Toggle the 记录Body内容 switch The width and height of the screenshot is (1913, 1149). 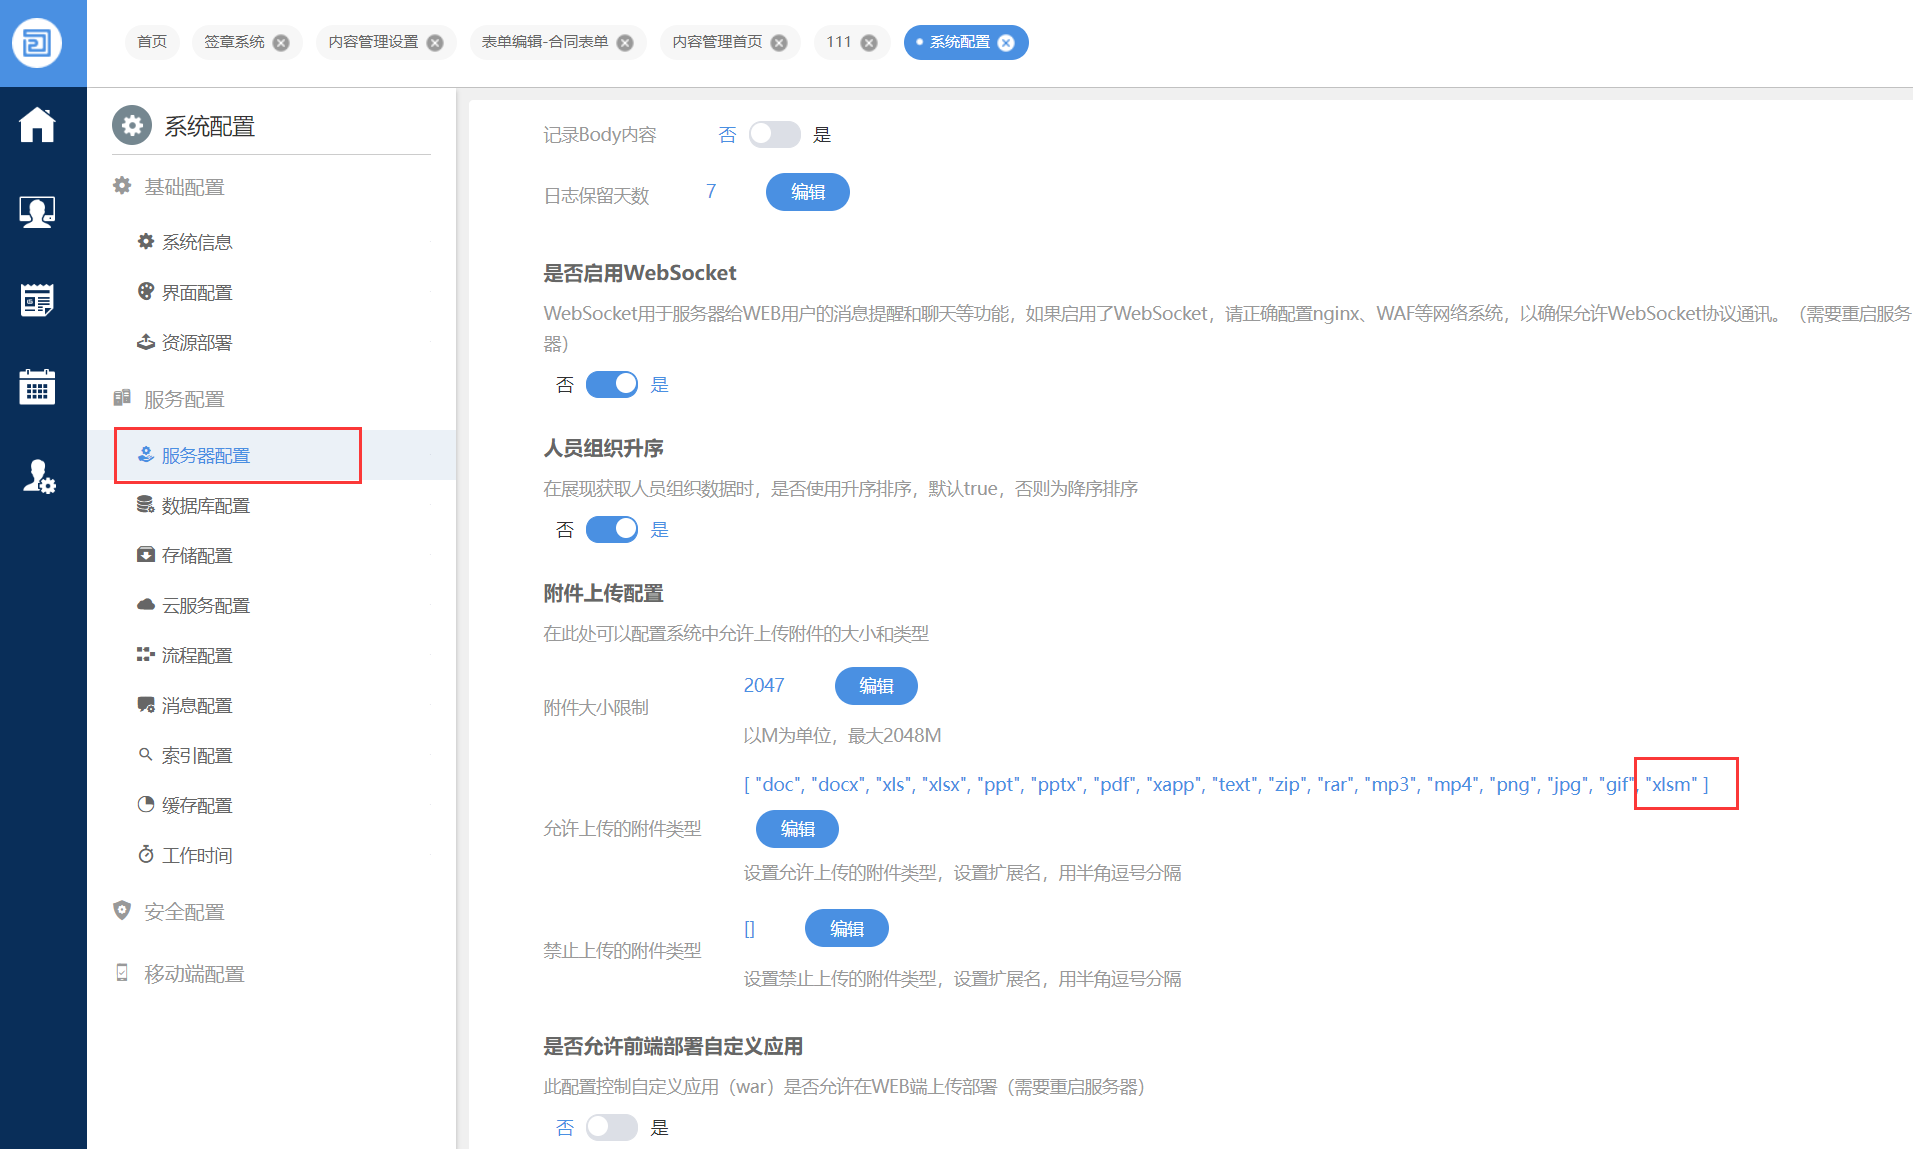pyautogui.click(x=775, y=134)
